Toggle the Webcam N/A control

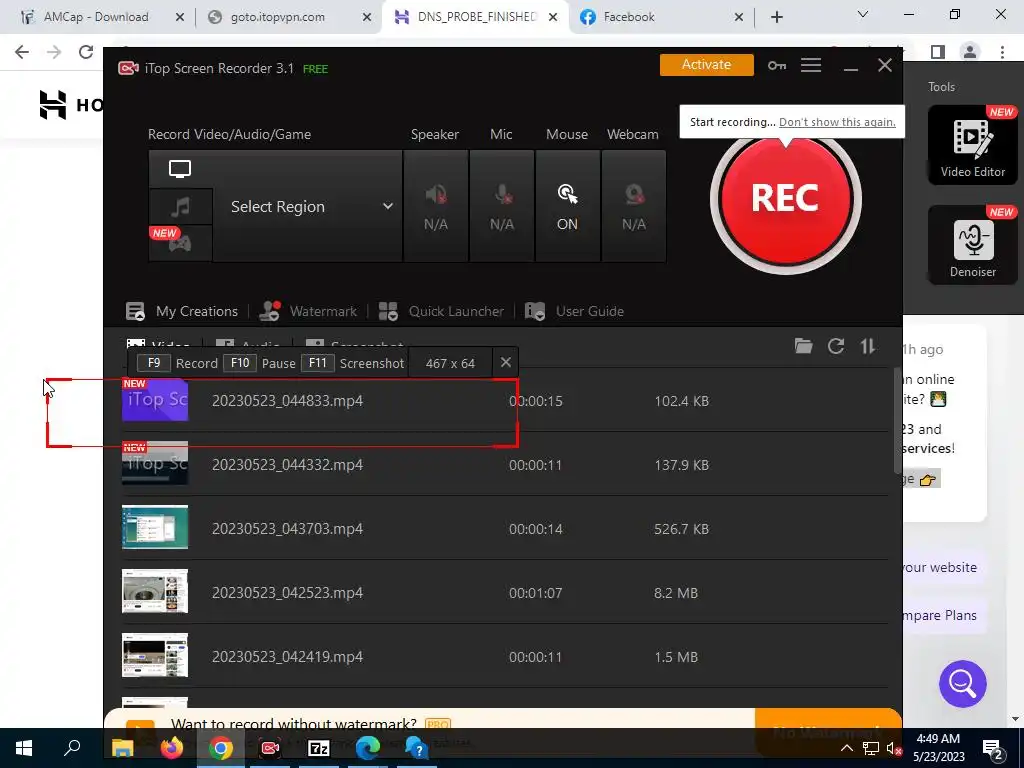633,206
